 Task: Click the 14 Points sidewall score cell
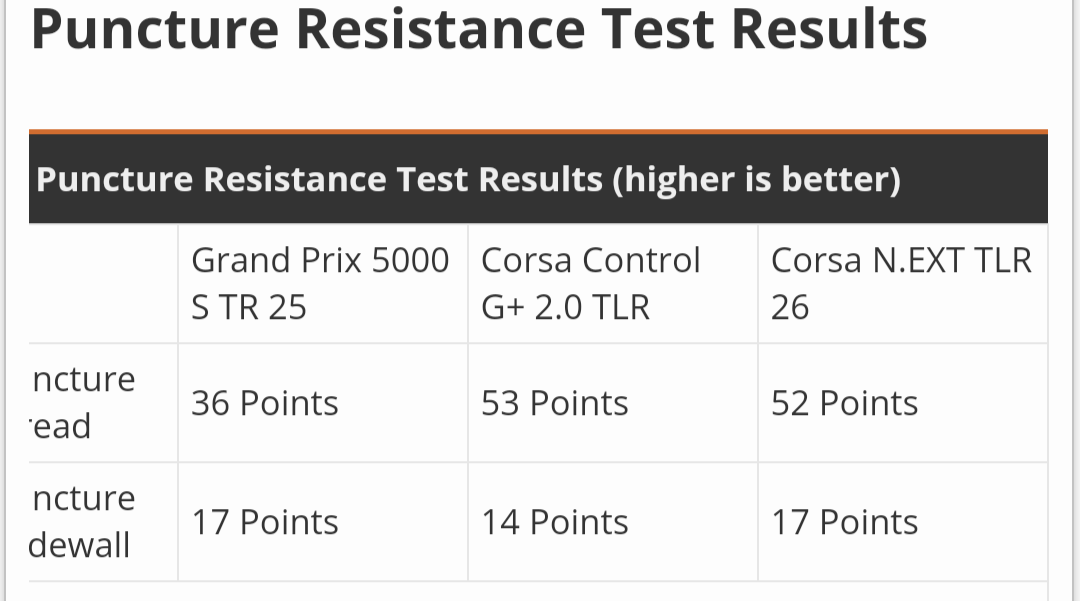click(x=555, y=522)
